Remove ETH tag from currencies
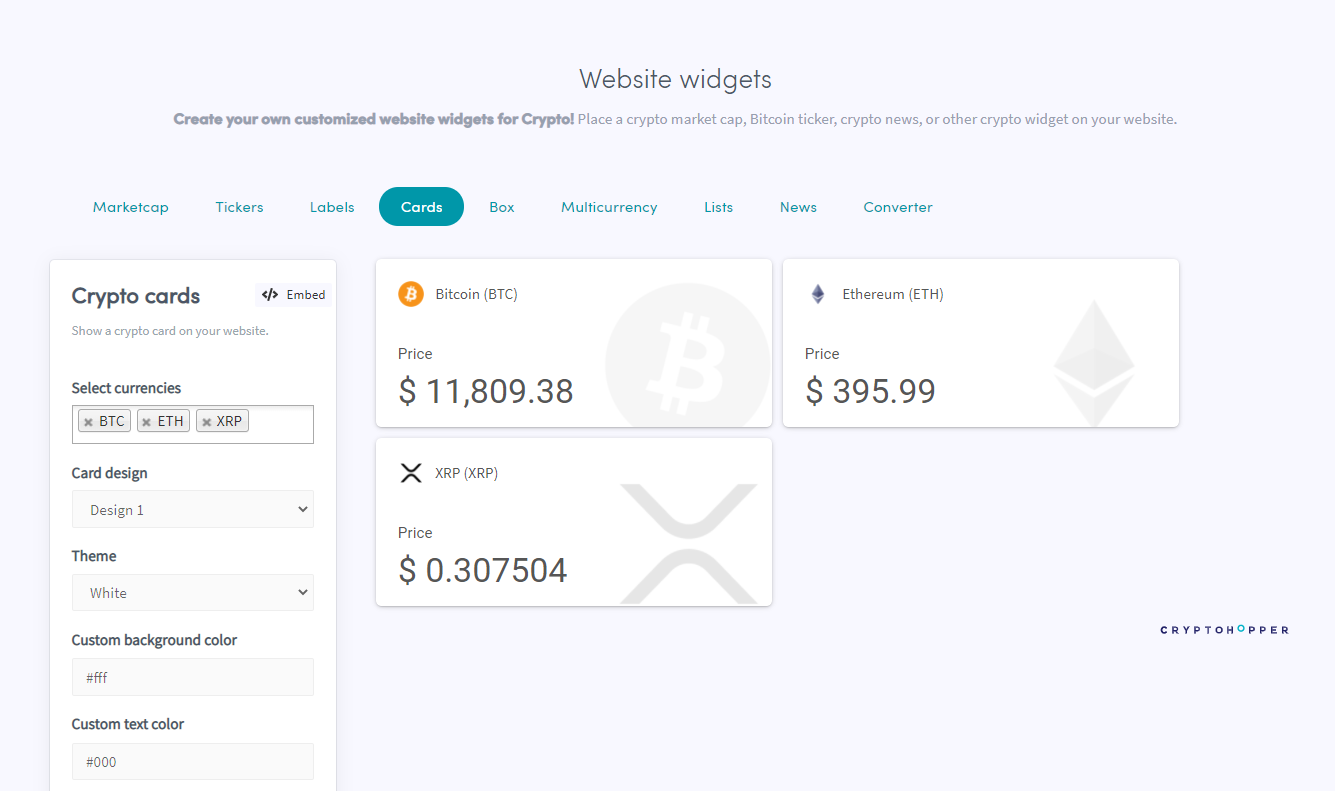The width and height of the screenshot is (1335, 791). [146, 422]
